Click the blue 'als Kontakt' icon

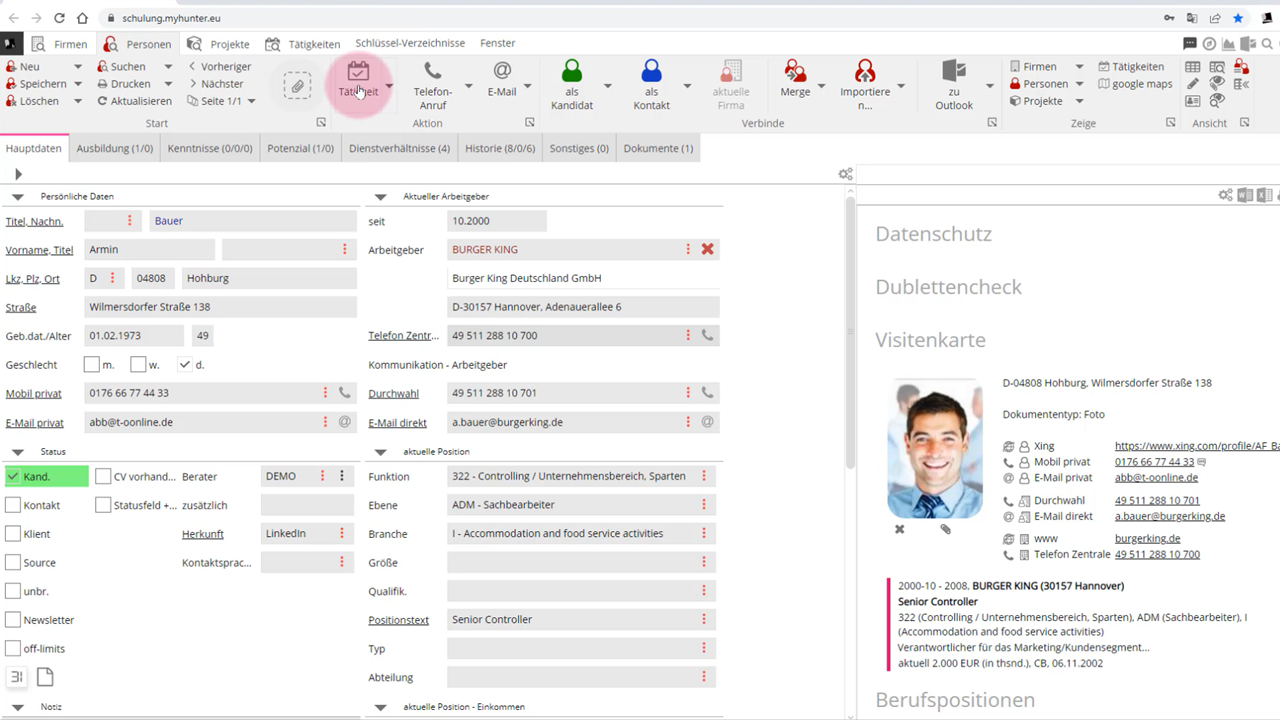[651, 72]
